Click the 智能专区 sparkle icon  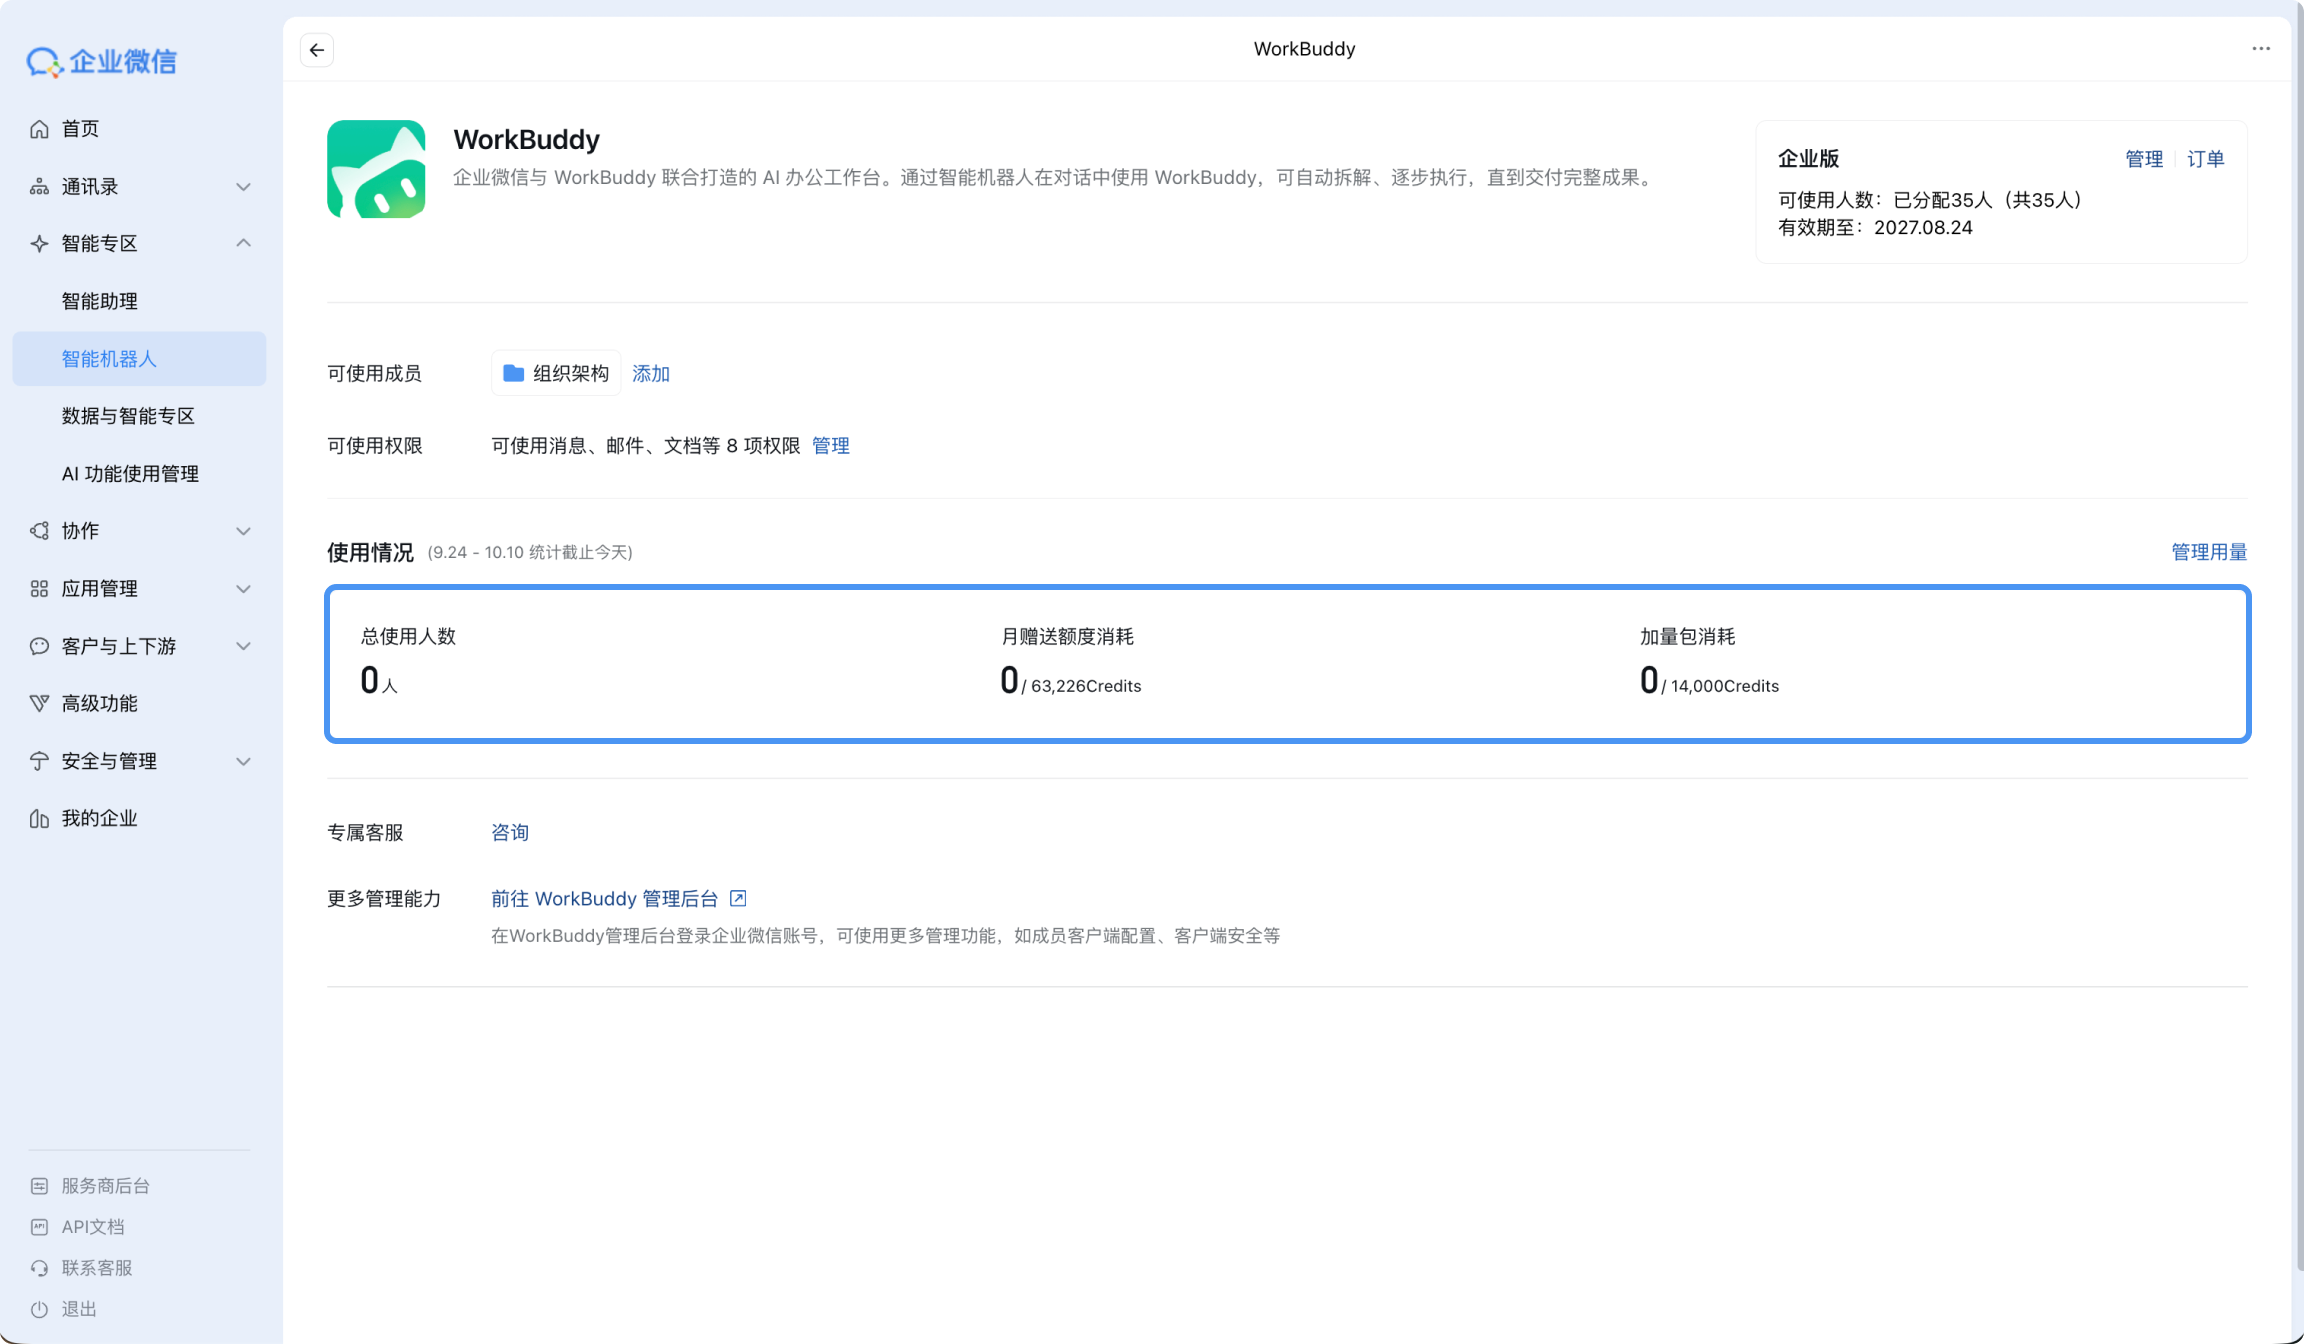[x=40, y=244]
